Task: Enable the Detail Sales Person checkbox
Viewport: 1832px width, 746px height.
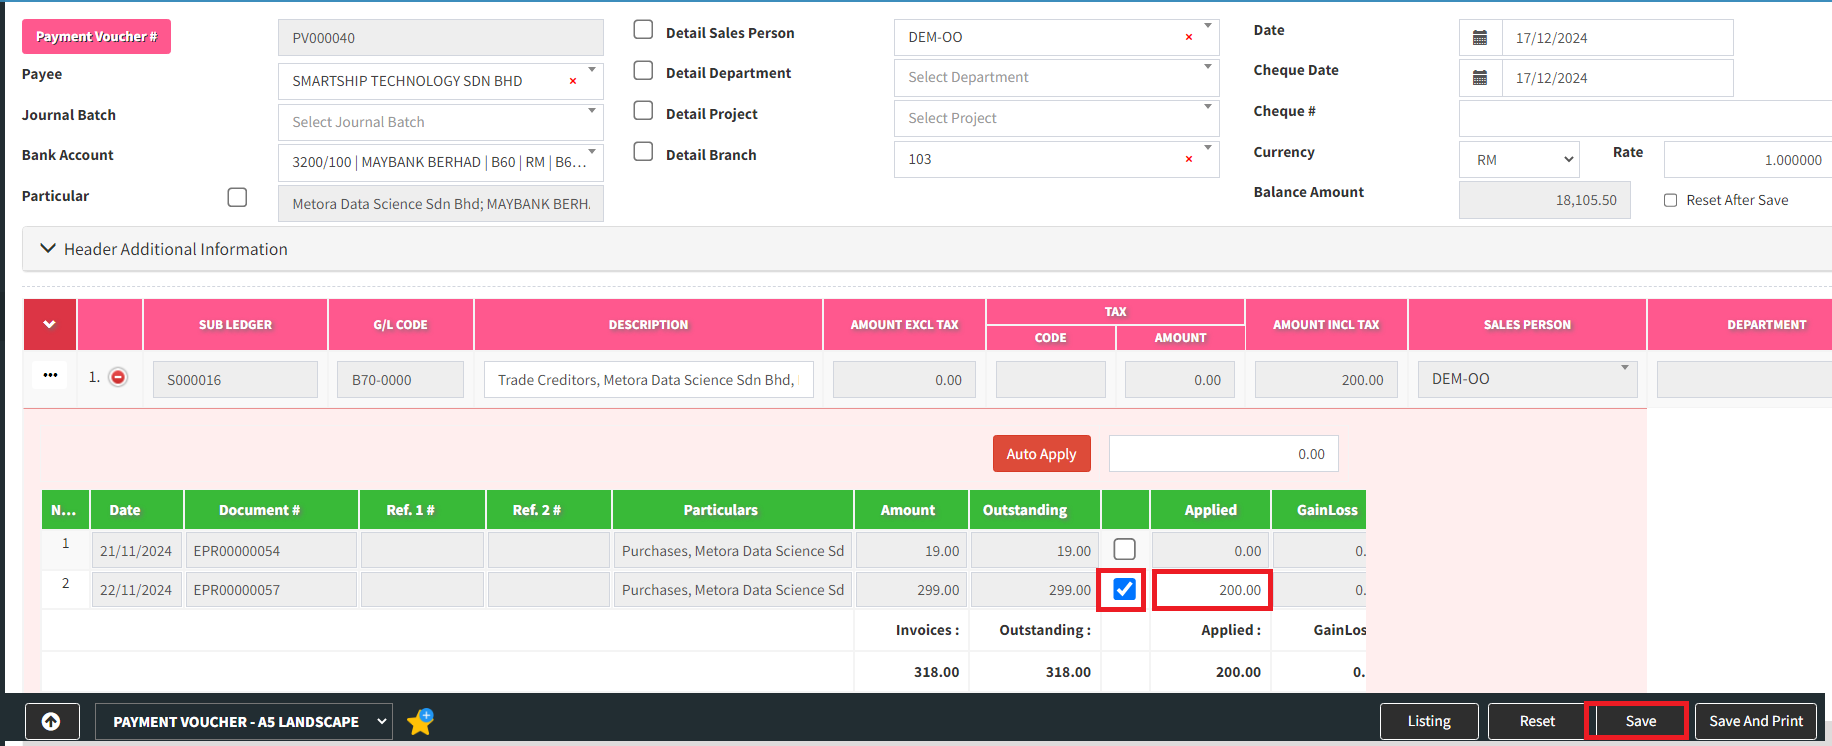Action: (644, 30)
